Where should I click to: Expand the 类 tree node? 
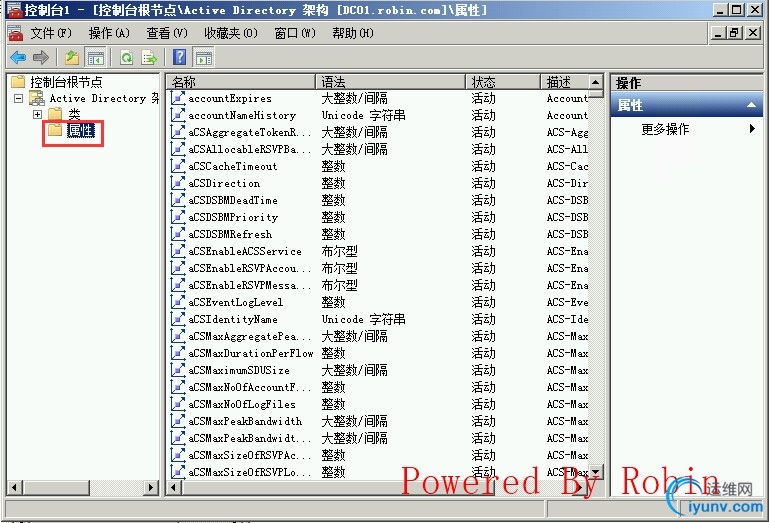(37, 114)
